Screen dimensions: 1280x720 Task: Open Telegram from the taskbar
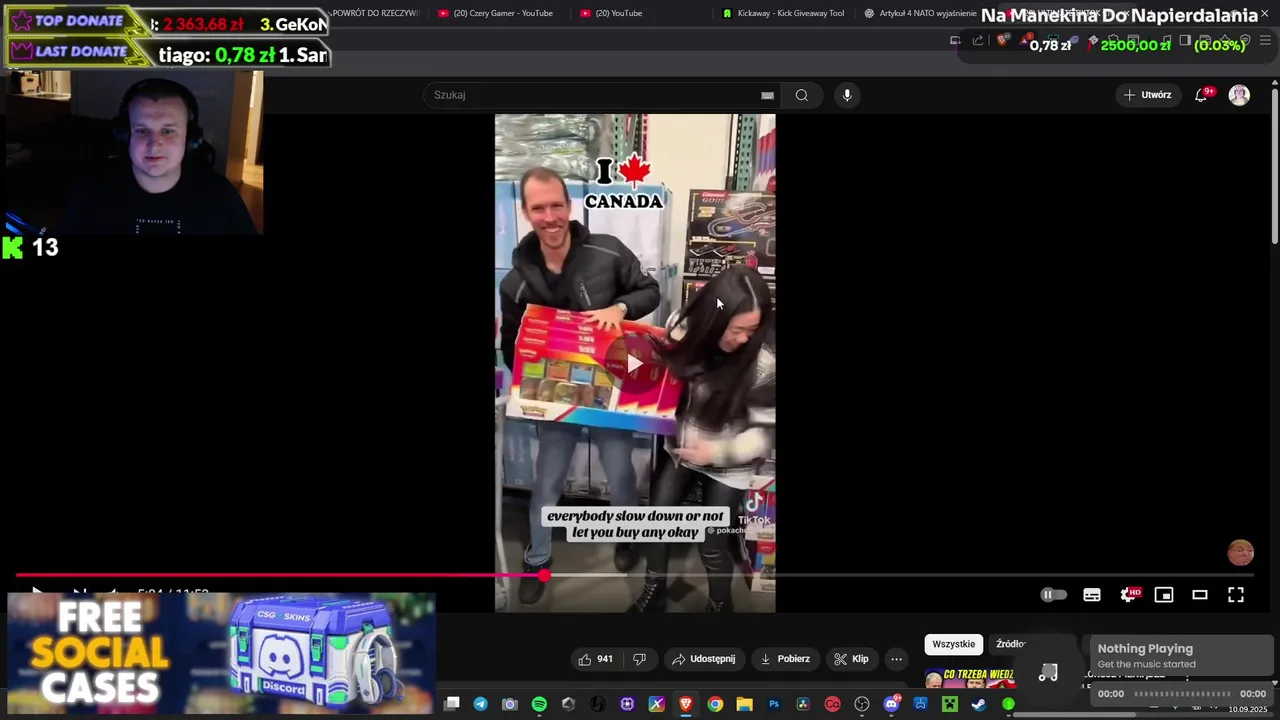click(481, 704)
